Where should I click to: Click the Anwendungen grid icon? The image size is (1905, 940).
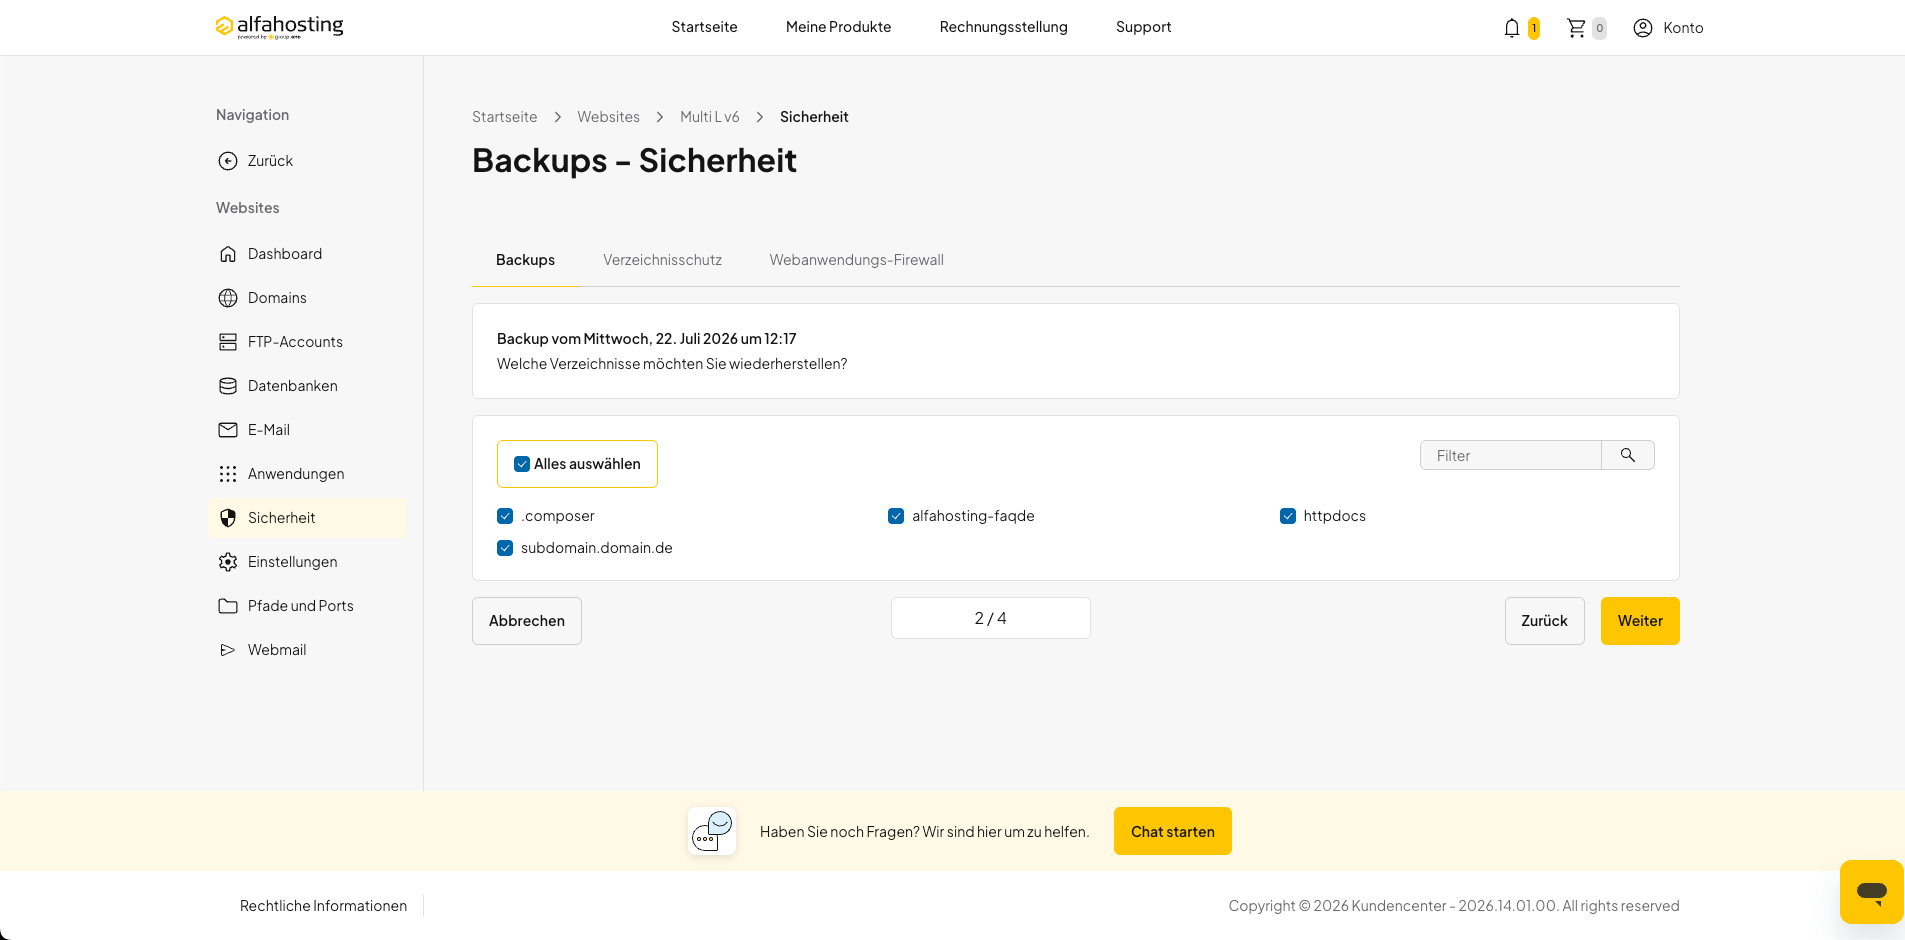(228, 474)
